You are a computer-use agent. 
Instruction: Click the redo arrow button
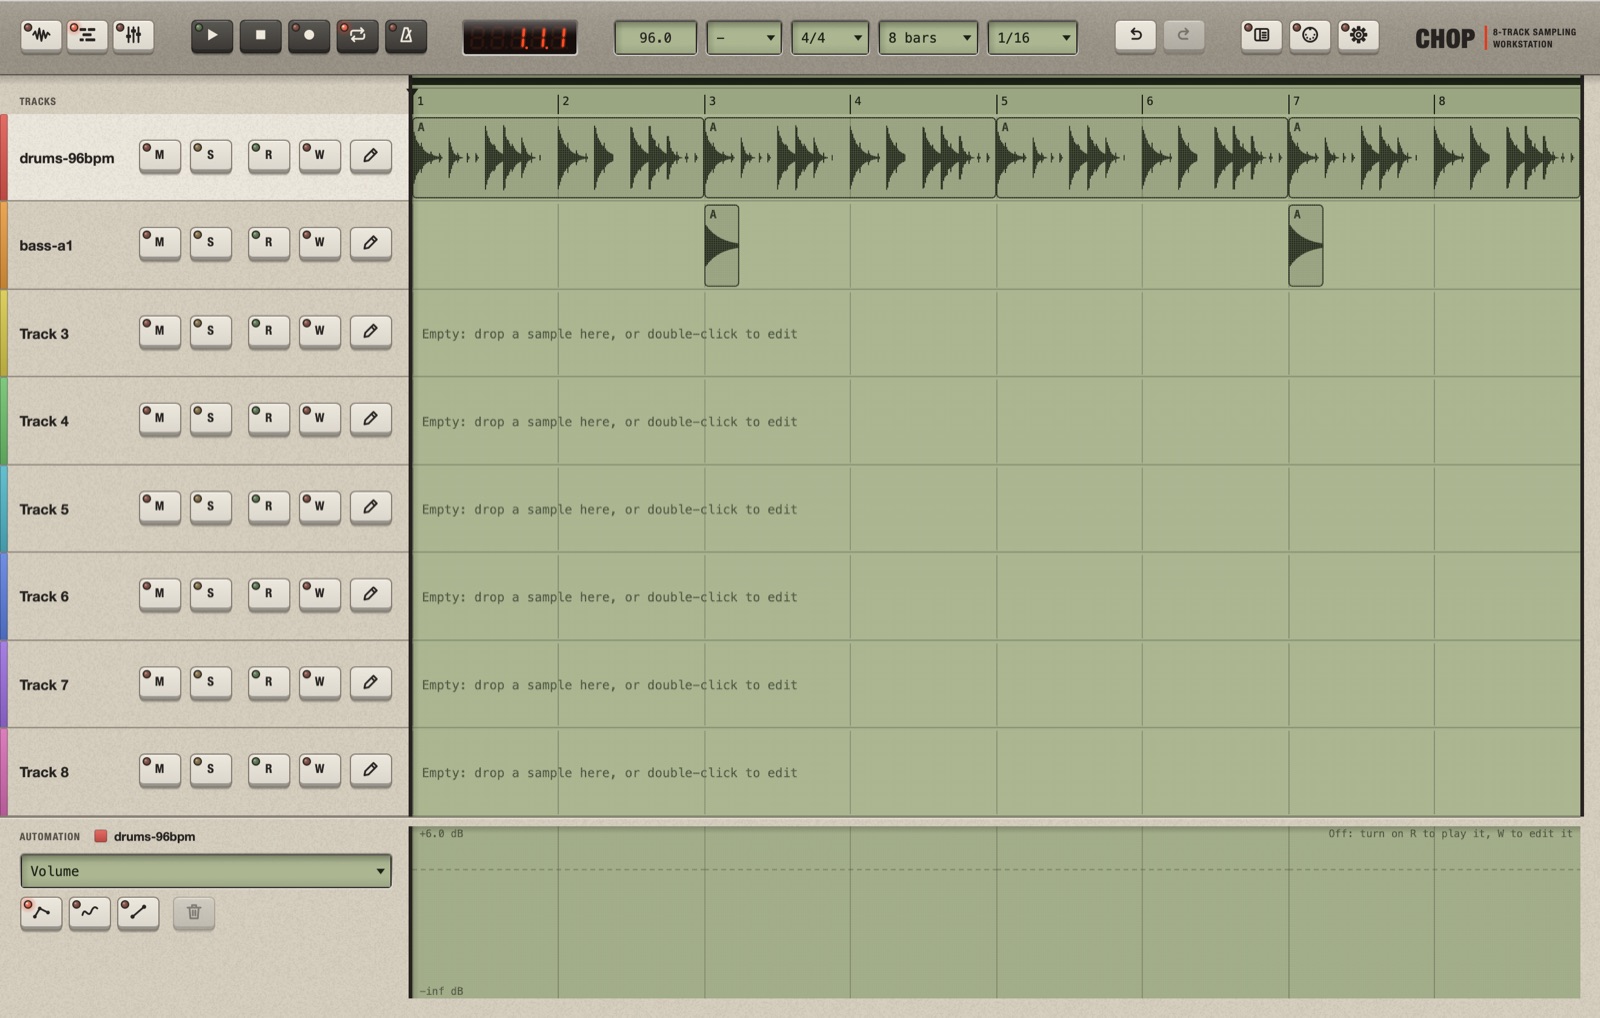1184,36
